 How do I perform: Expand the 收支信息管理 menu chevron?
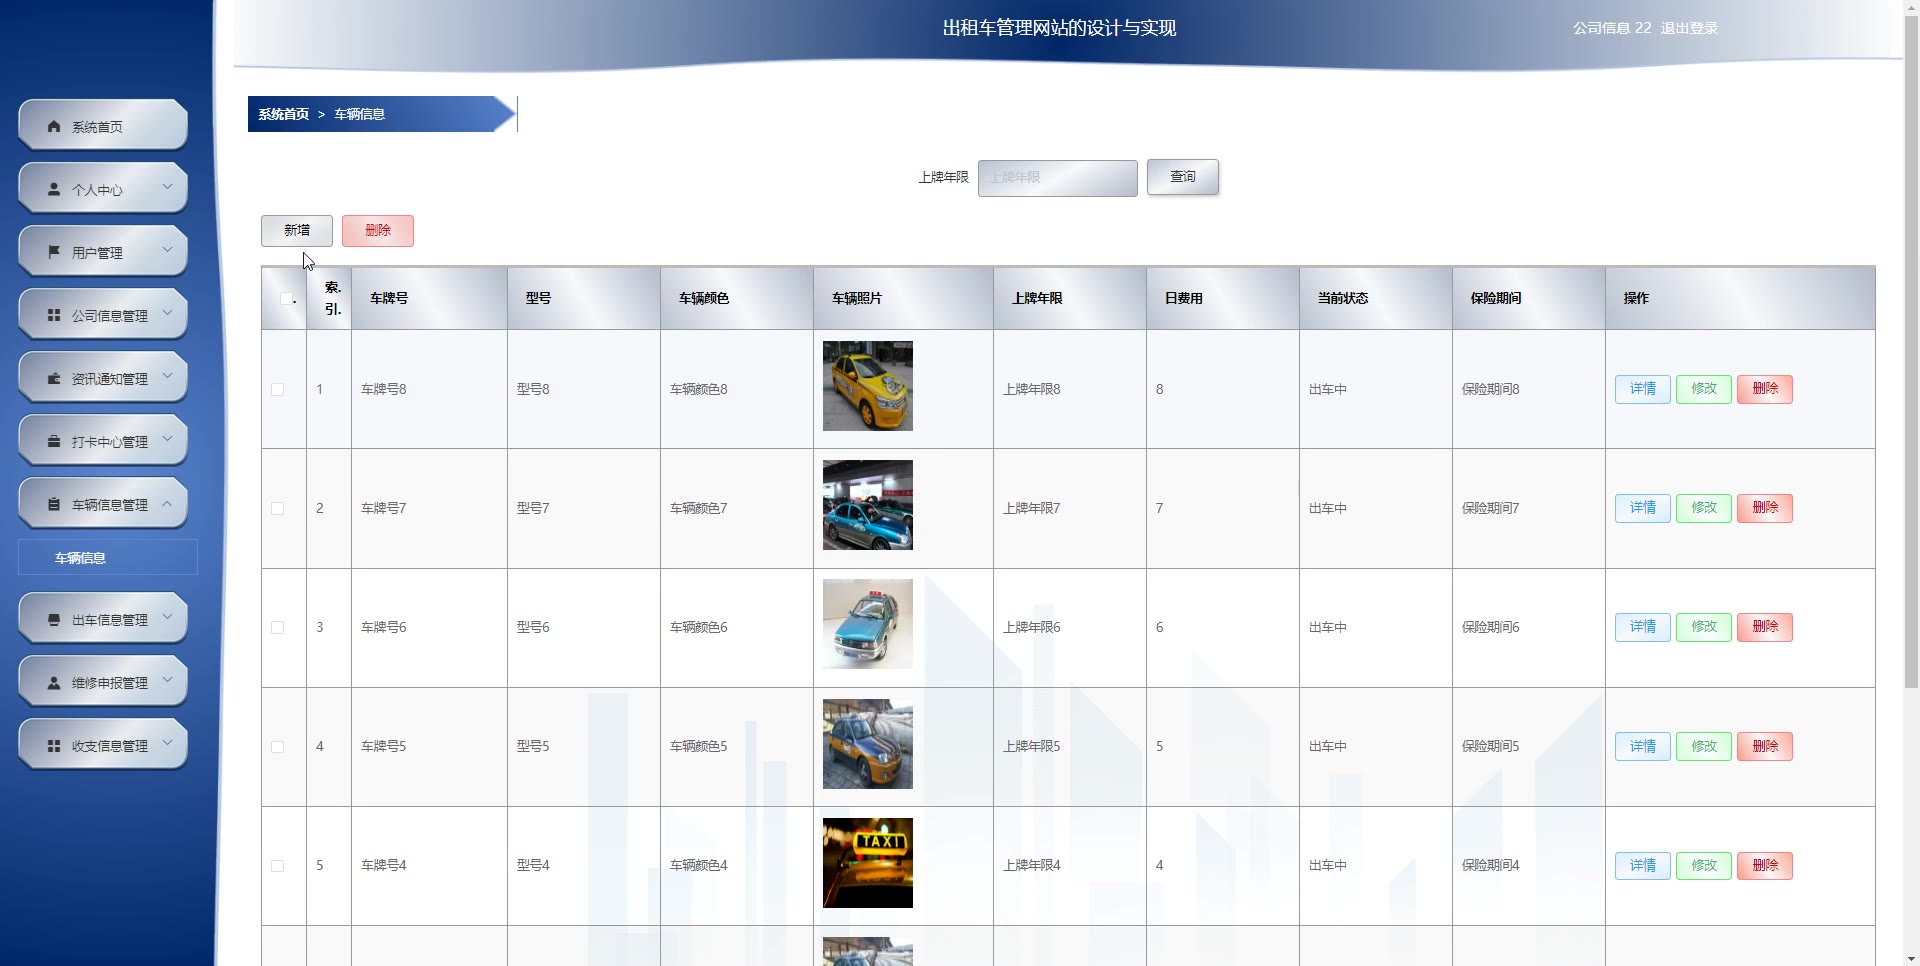pos(167,743)
